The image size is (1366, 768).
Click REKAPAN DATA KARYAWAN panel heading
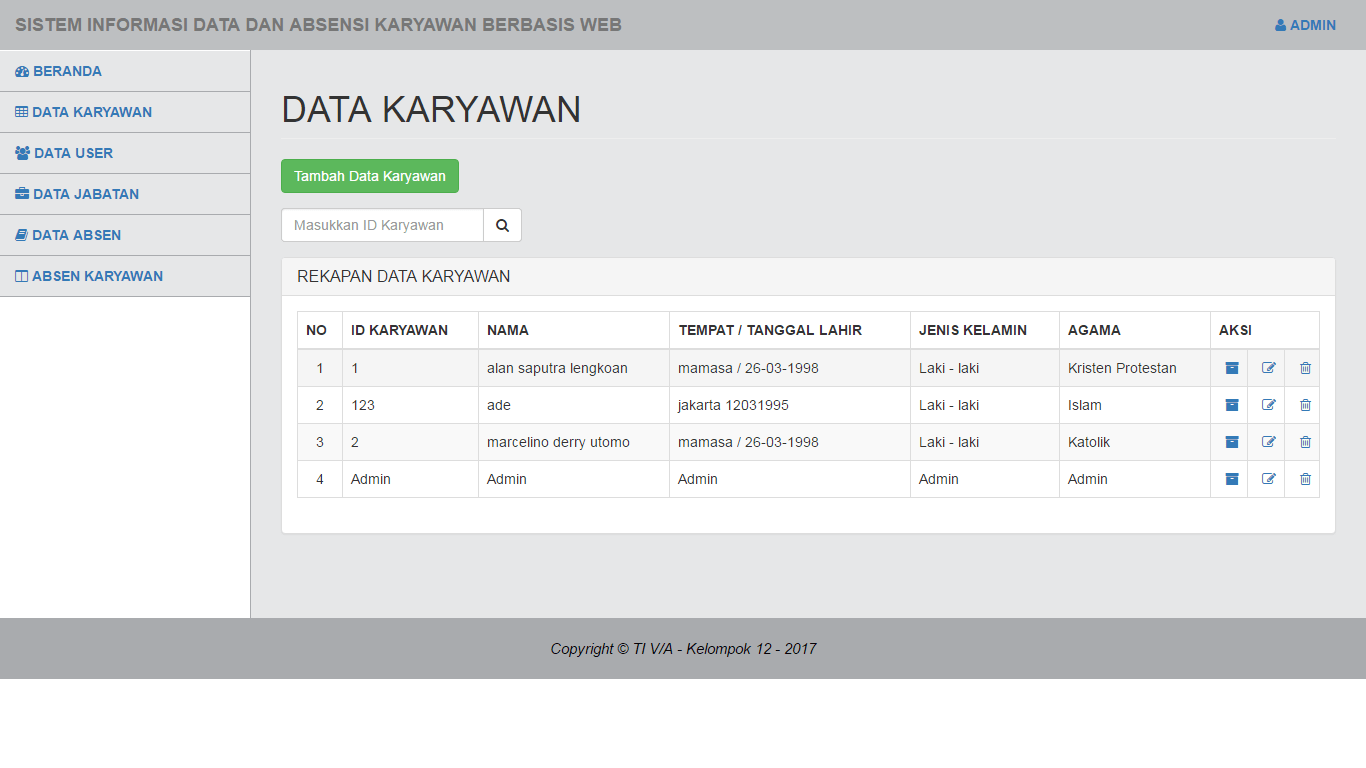click(404, 276)
